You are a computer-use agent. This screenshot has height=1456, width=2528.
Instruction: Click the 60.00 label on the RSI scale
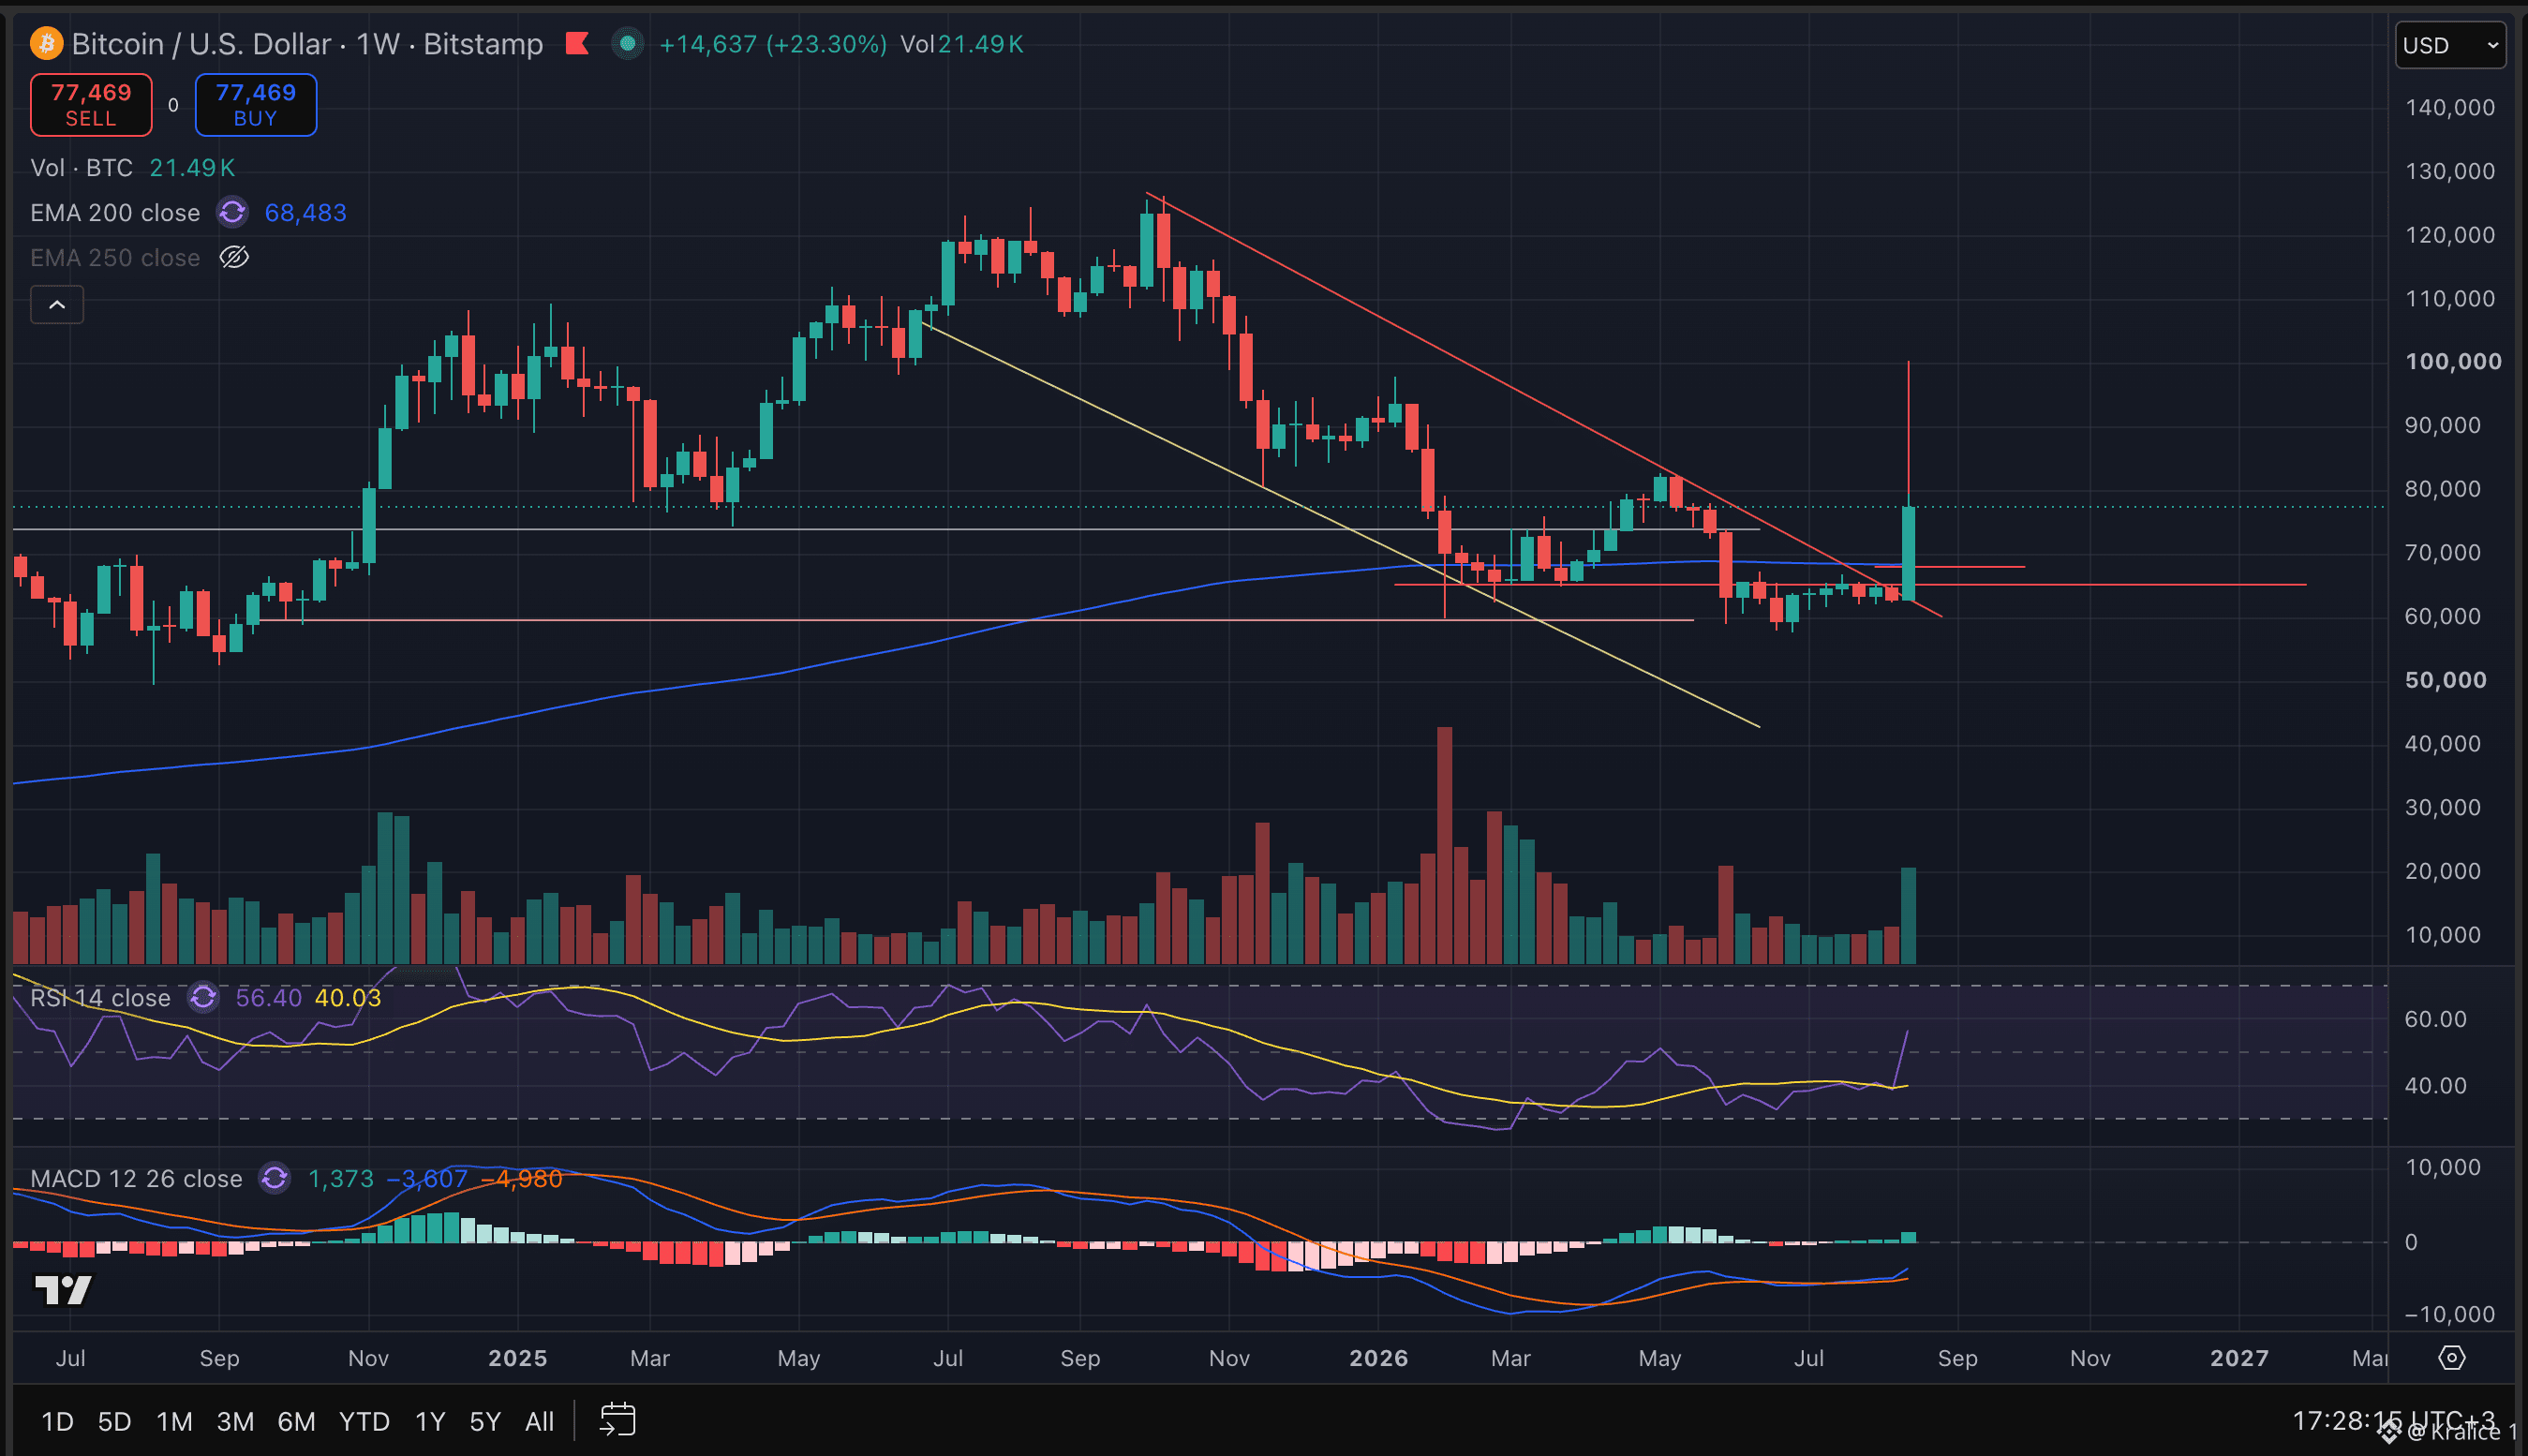click(x=2435, y=1018)
